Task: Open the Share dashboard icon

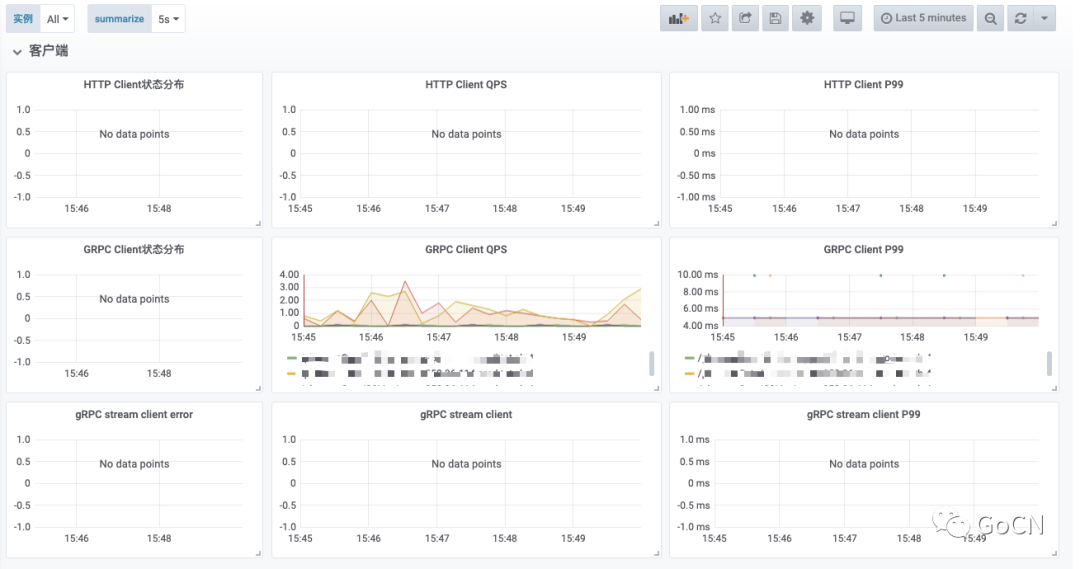Action: tap(745, 19)
